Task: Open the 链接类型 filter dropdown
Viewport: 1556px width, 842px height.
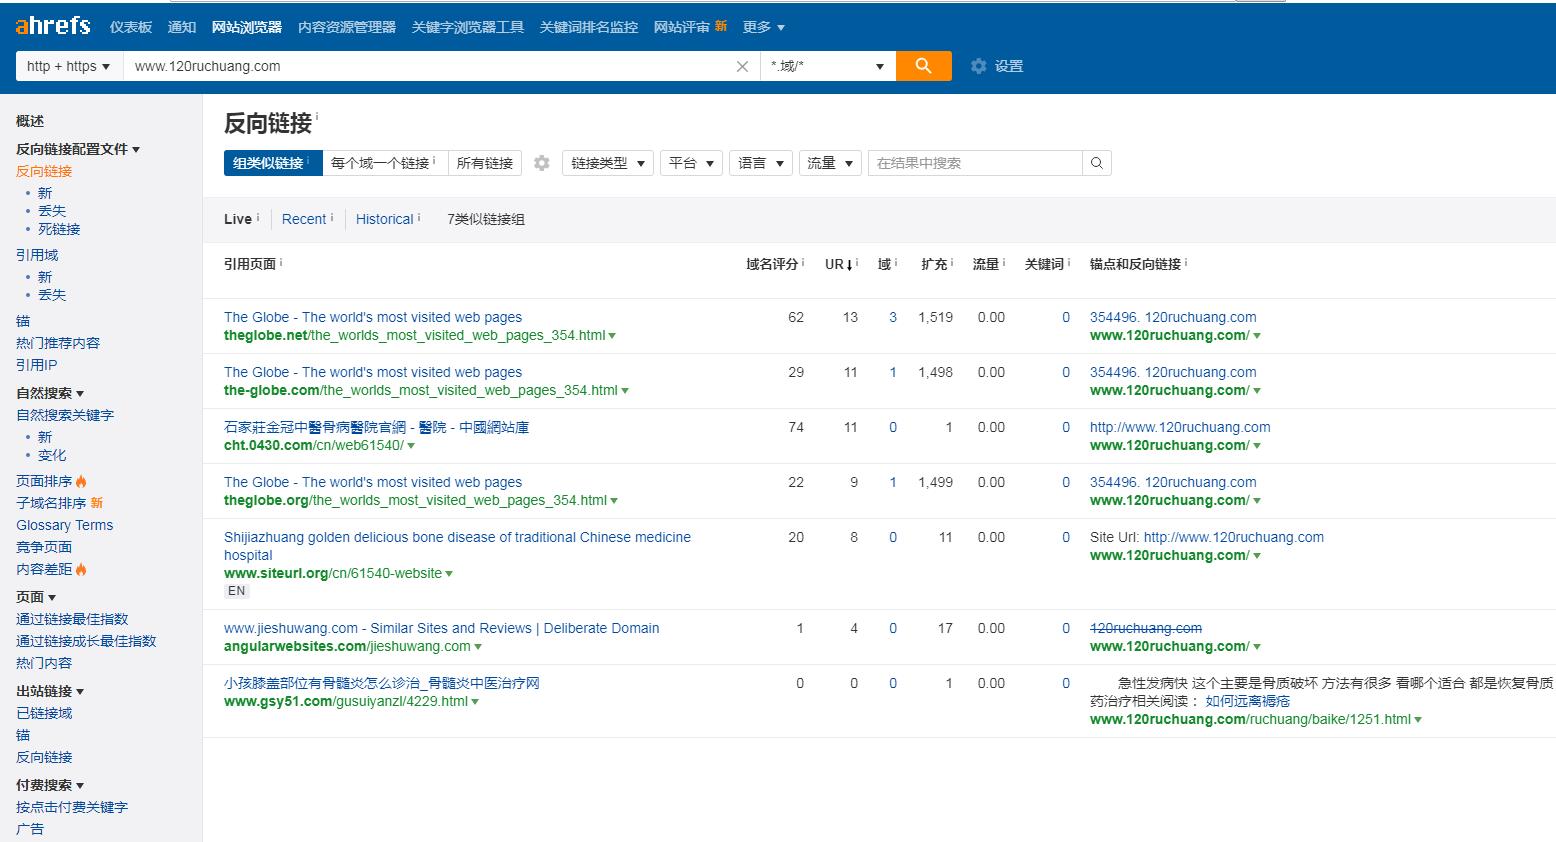Action: pyautogui.click(x=608, y=163)
